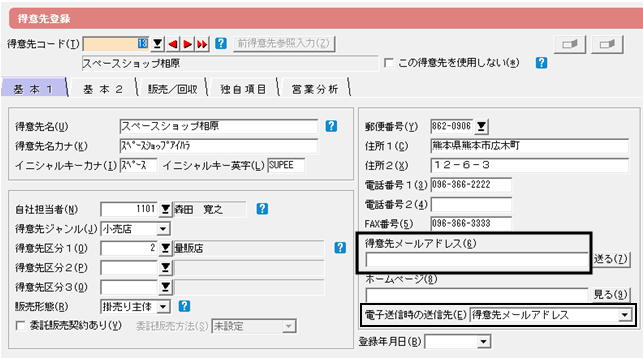Screen dimensions: 643x362
Task: Go to next customer record (red right arrow)
Action: point(187,43)
